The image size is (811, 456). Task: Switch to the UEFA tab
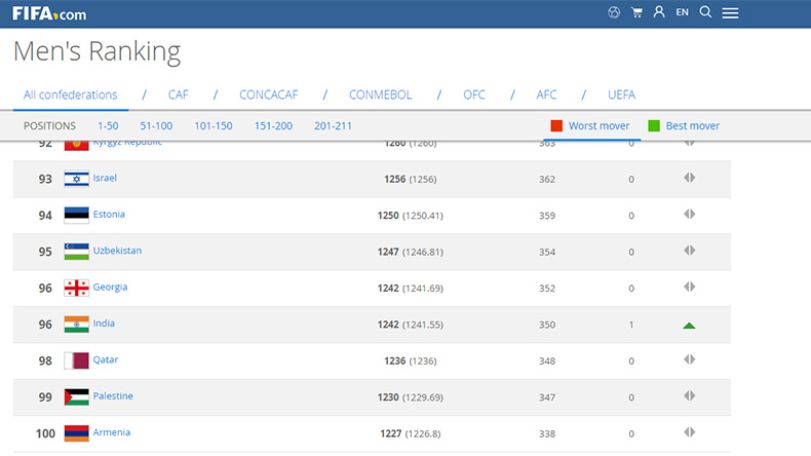pyautogui.click(x=621, y=95)
